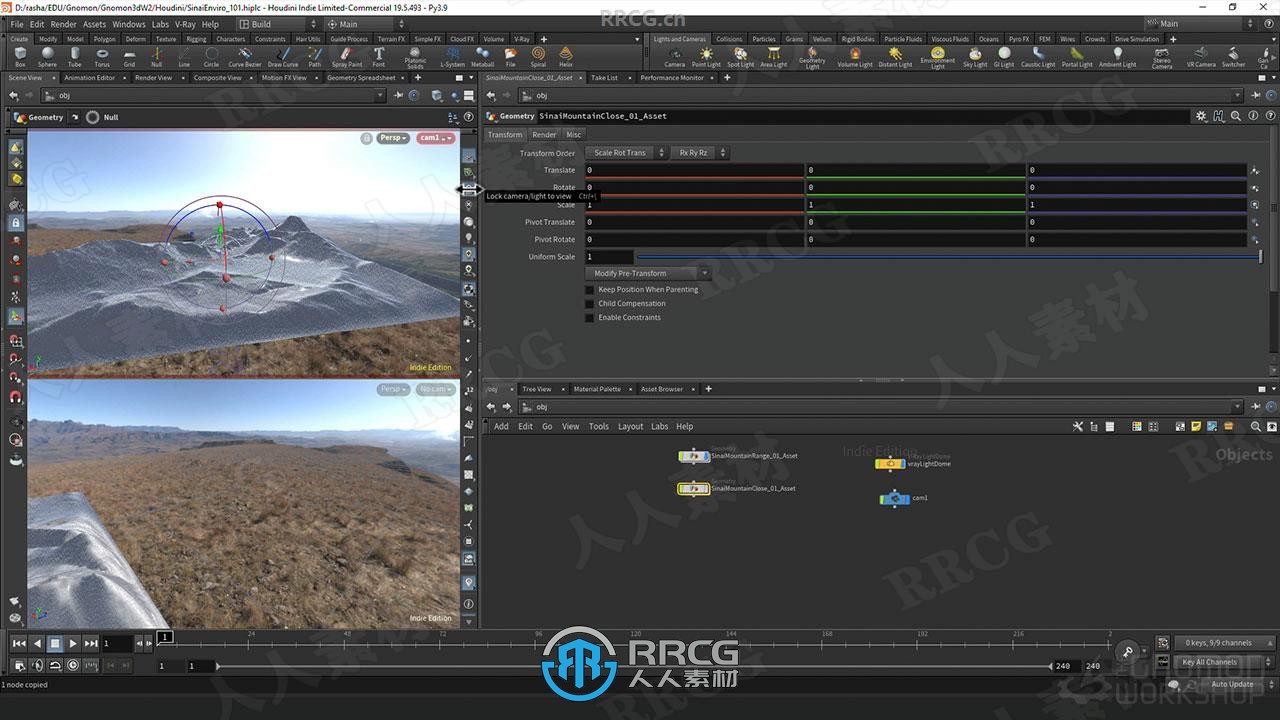Add an Area Light
The height and width of the screenshot is (720, 1280).
[773, 56]
